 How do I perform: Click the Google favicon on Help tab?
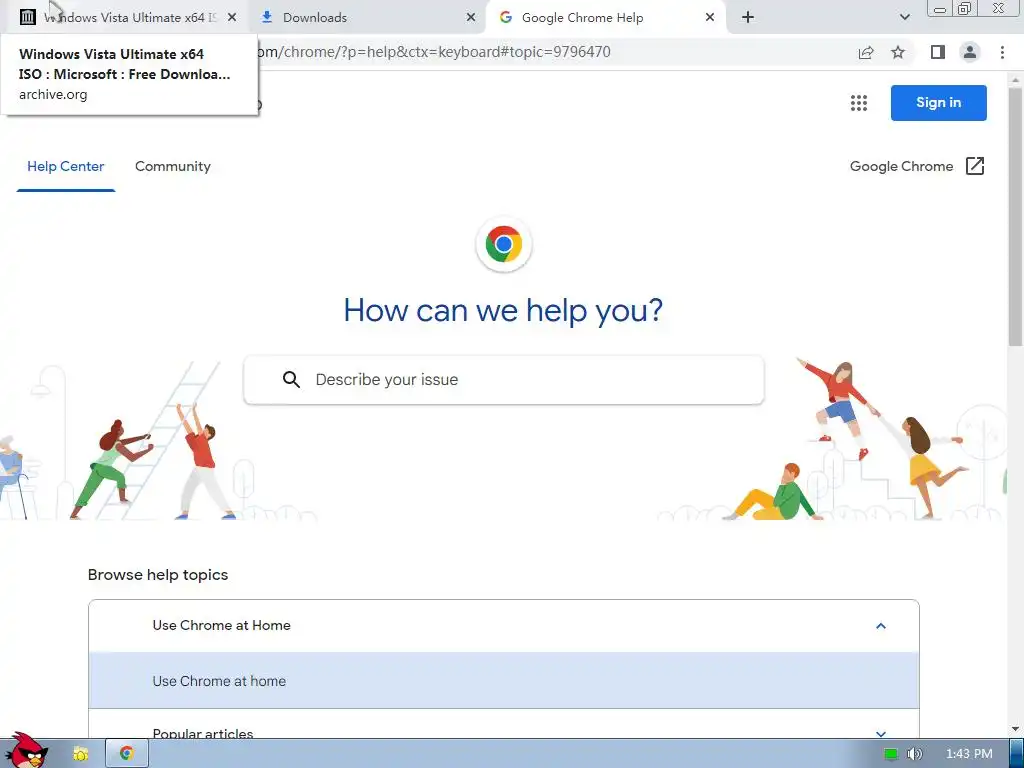coord(505,18)
